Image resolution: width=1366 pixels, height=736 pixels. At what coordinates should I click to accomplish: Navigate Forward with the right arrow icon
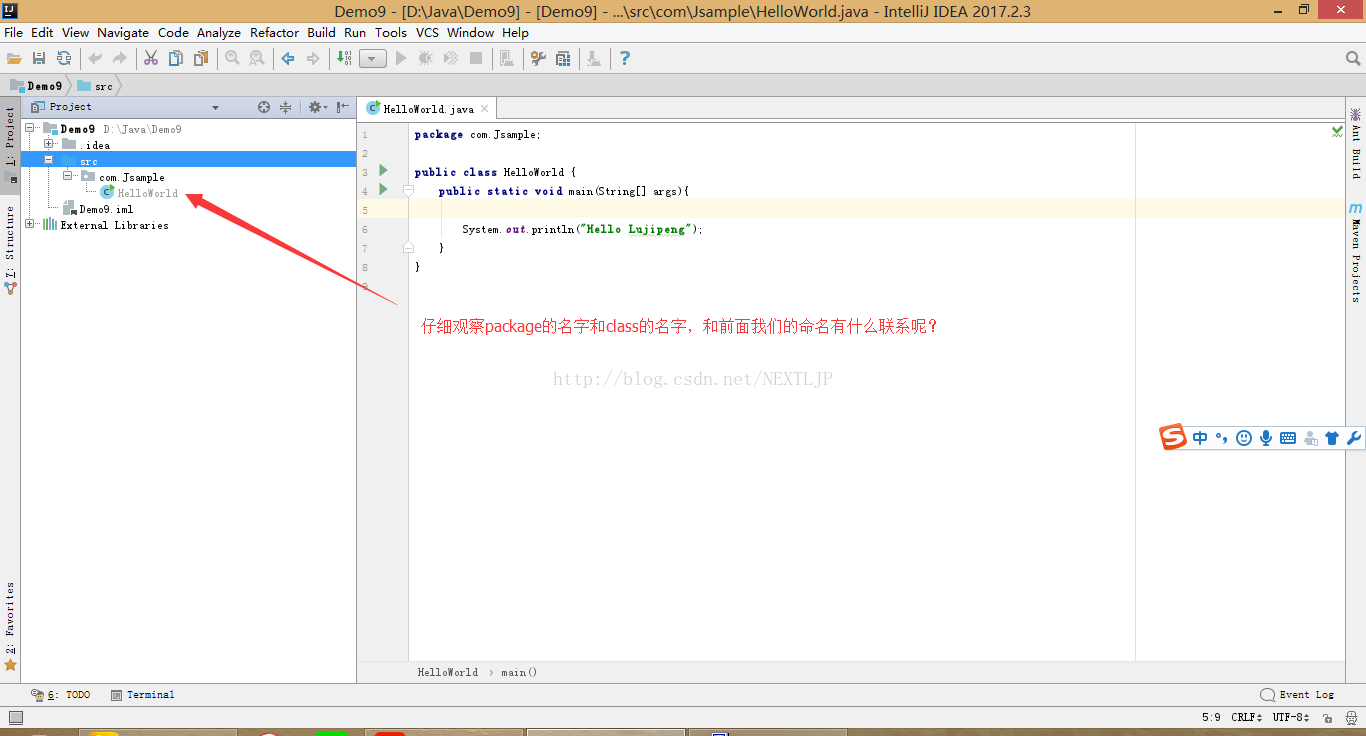(x=313, y=58)
